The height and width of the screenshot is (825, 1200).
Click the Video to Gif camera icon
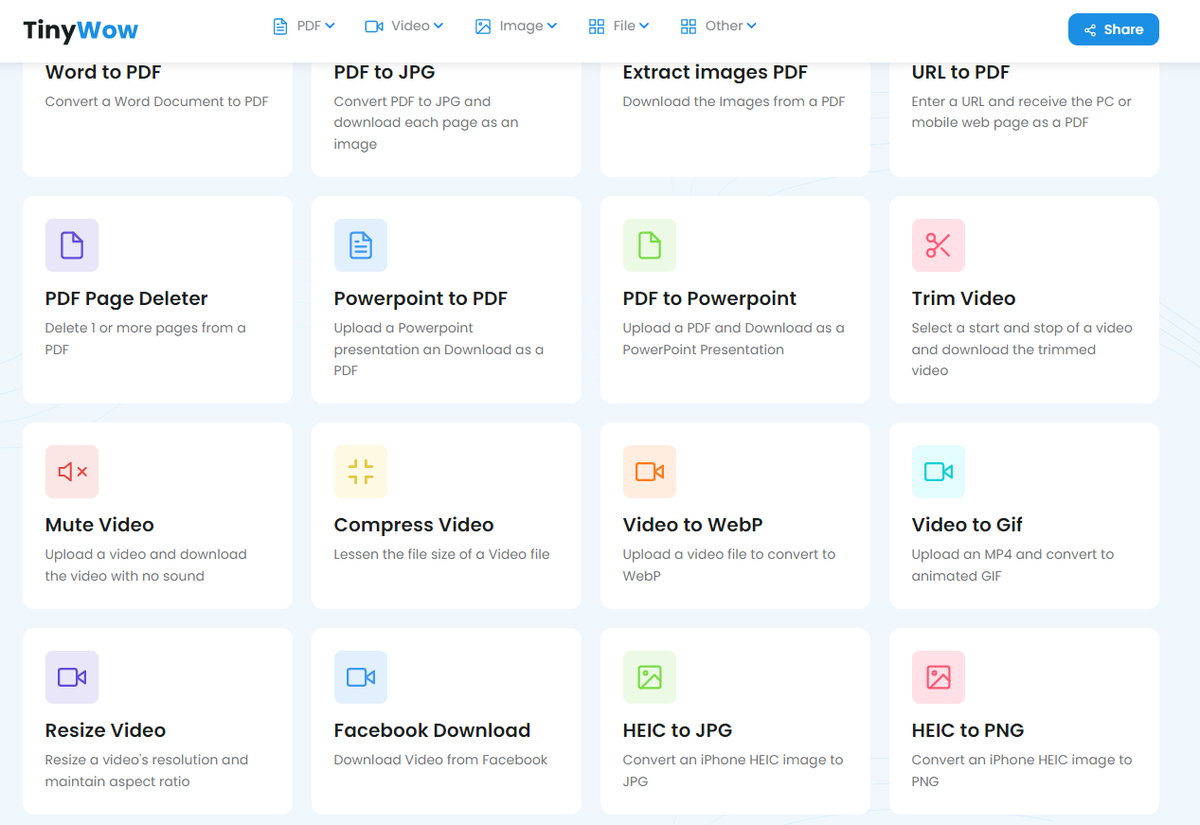(938, 471)
